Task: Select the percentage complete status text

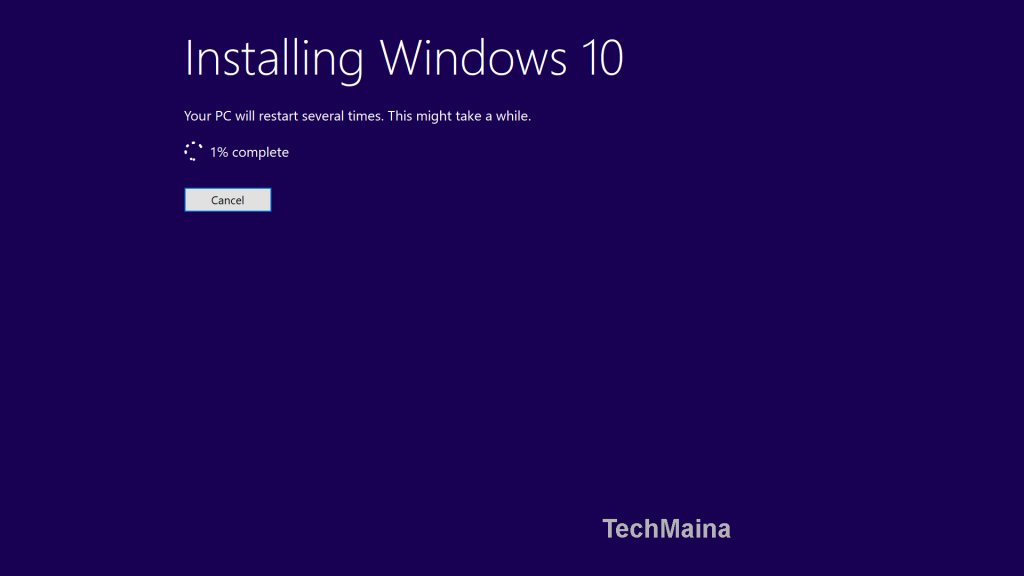Action: tap(248, 152)
